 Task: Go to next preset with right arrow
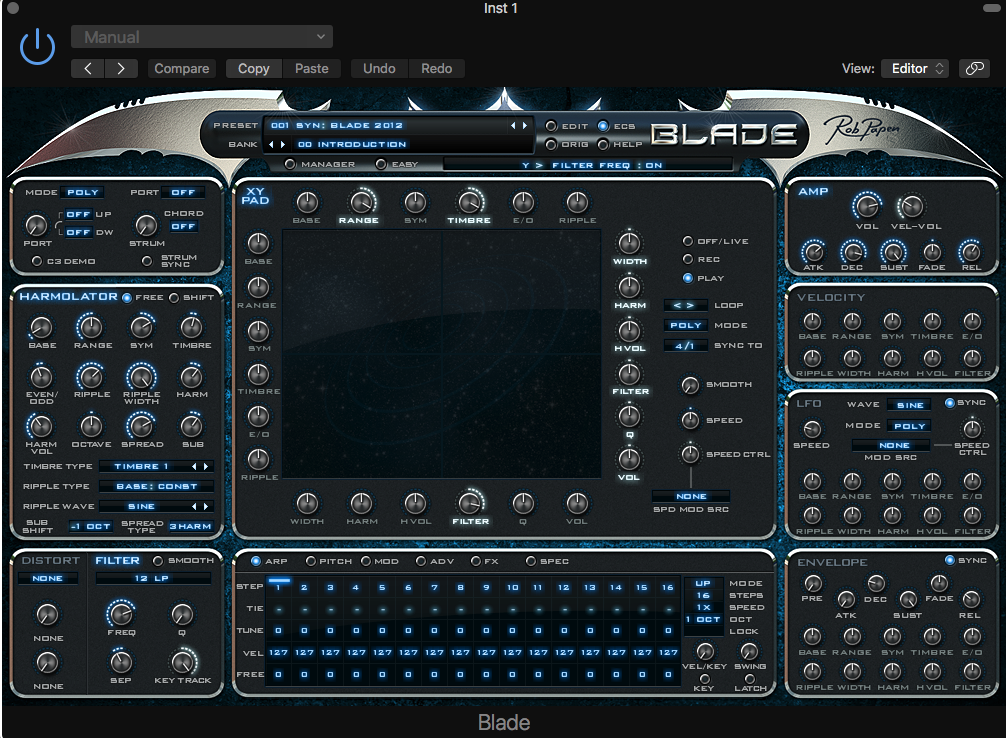pyautogui.click(x=121, y=69)
